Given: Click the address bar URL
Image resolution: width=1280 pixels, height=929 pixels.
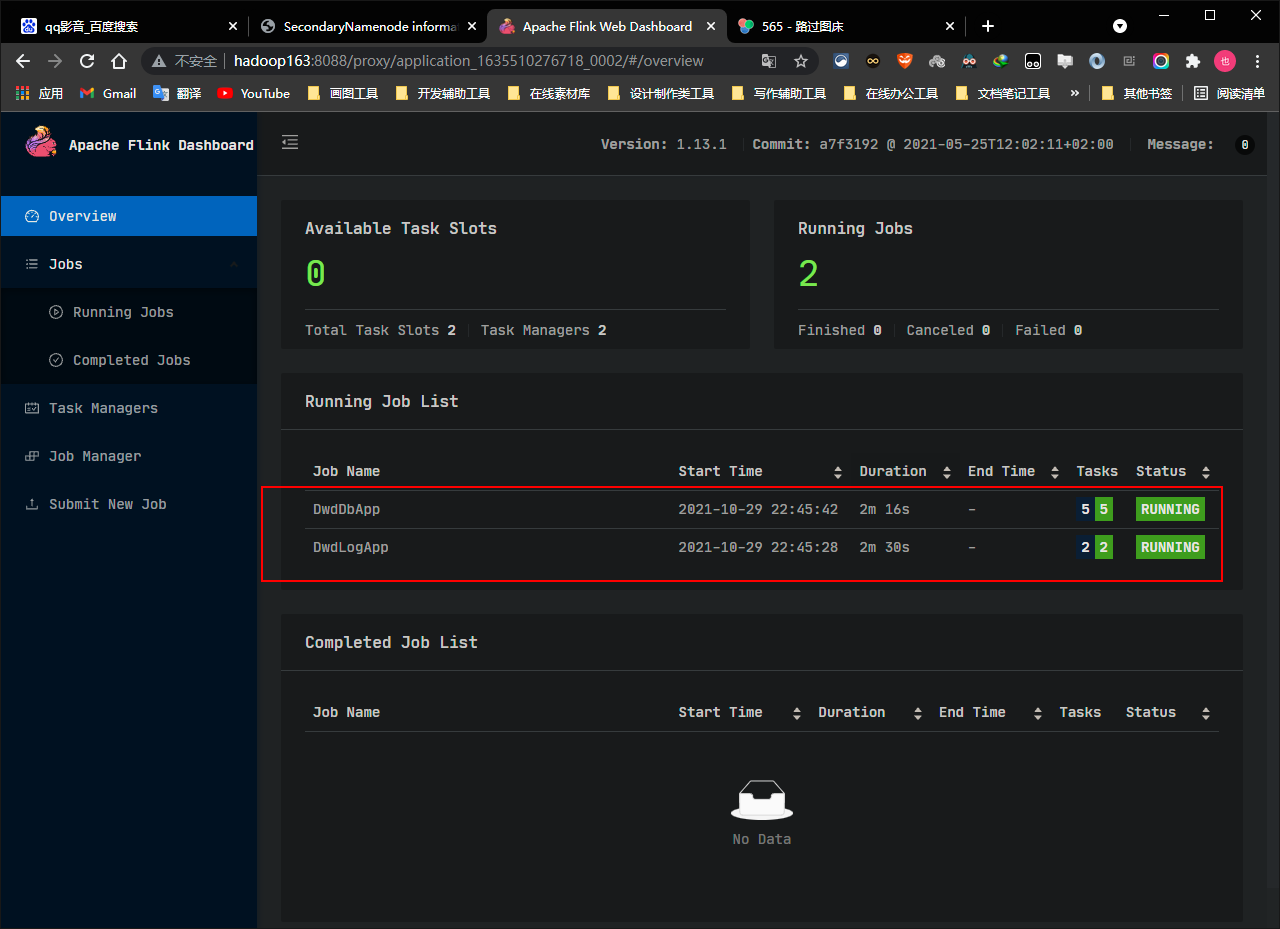Looking at the screenshot, I should coord(468,61).
